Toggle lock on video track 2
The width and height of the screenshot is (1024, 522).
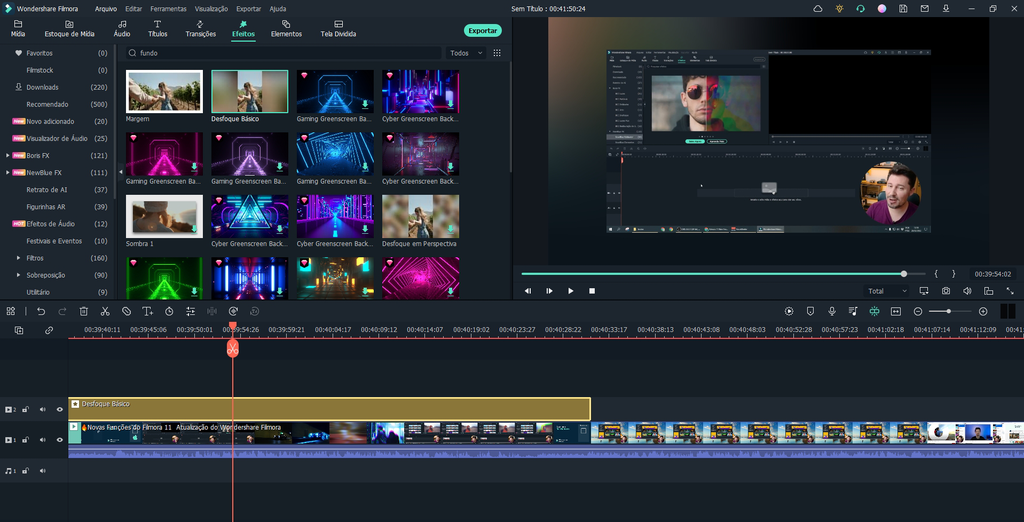(25, 410)
